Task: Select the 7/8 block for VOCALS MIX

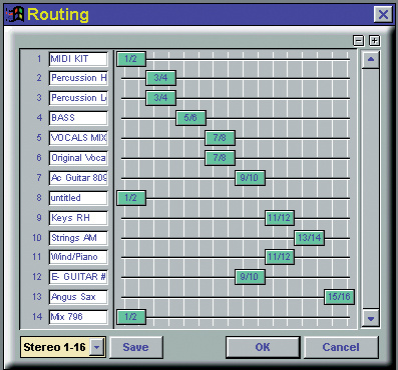Action: (220, 138)
